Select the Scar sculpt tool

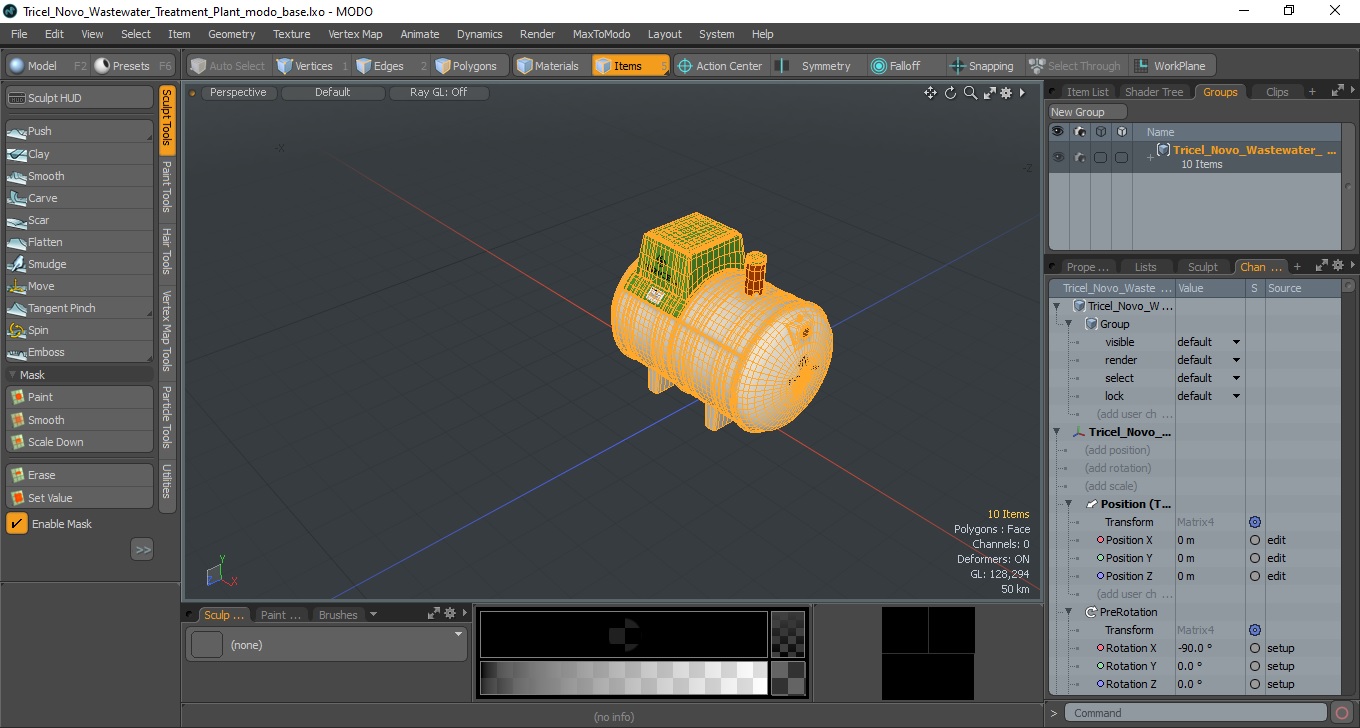point(79,220)
